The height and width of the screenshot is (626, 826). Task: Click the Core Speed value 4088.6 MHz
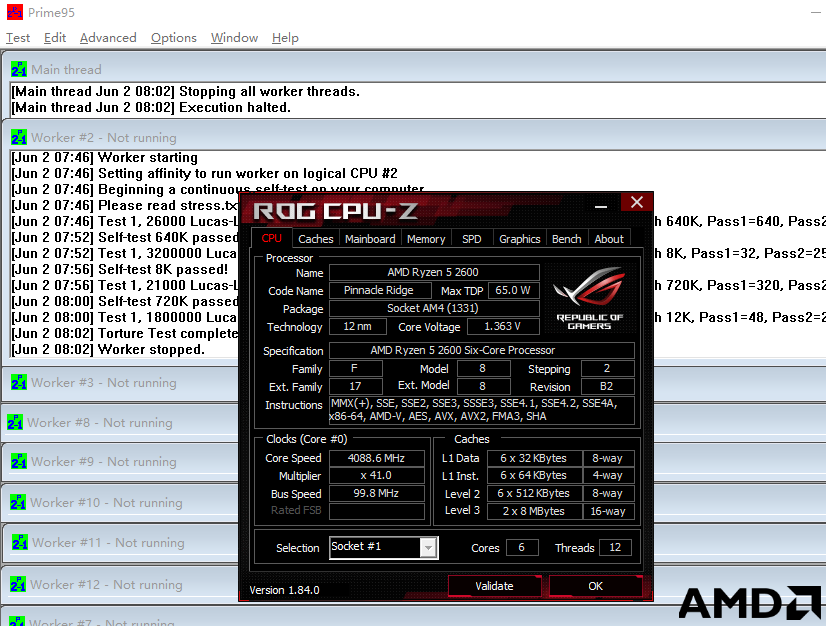click(x=377, y=458)
